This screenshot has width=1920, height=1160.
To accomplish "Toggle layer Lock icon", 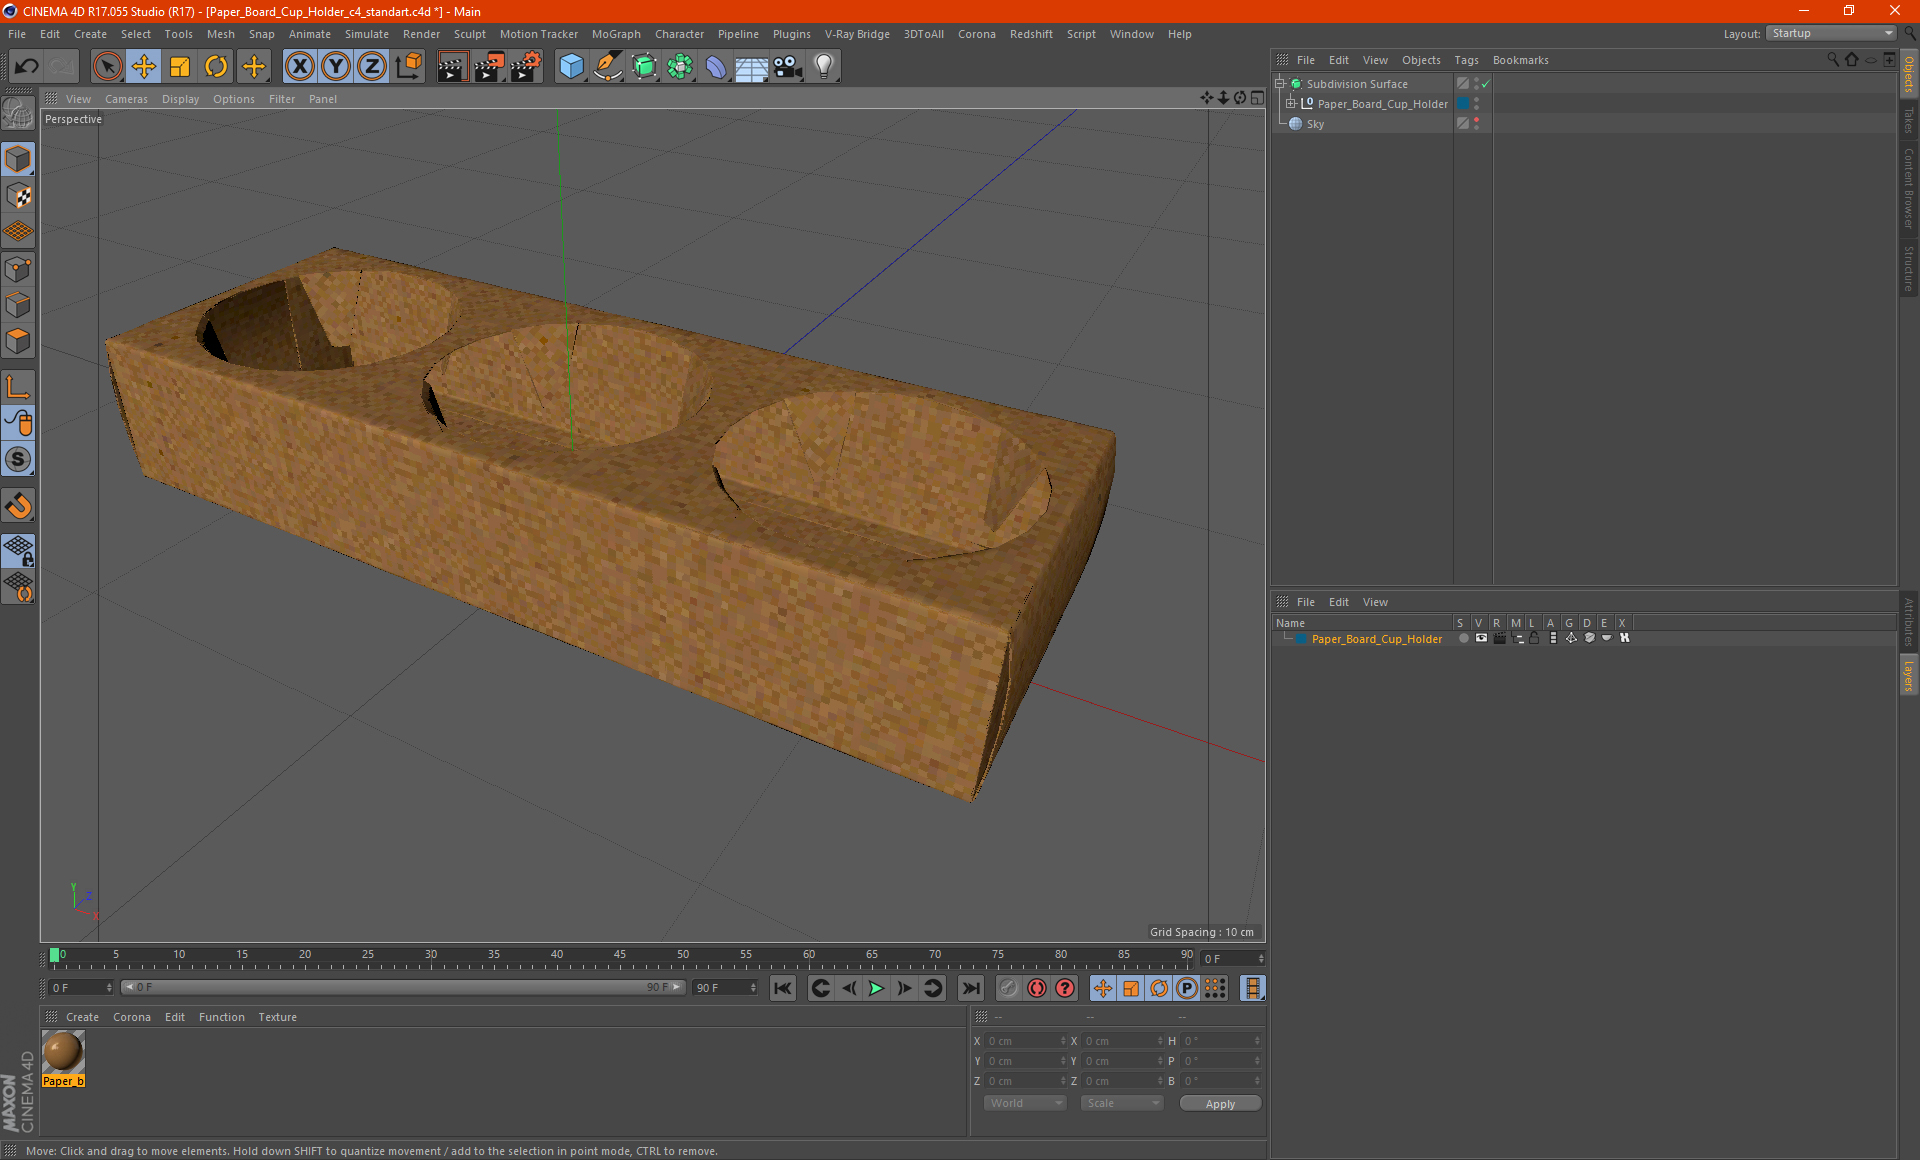I will pyautogui.click(x=1534, y=638).
